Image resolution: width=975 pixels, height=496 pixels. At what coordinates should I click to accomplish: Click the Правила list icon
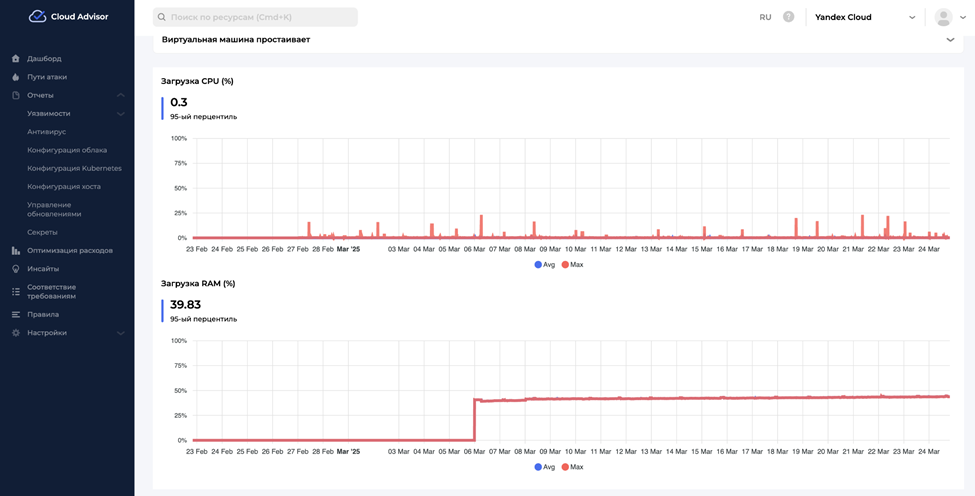[16, 314]
